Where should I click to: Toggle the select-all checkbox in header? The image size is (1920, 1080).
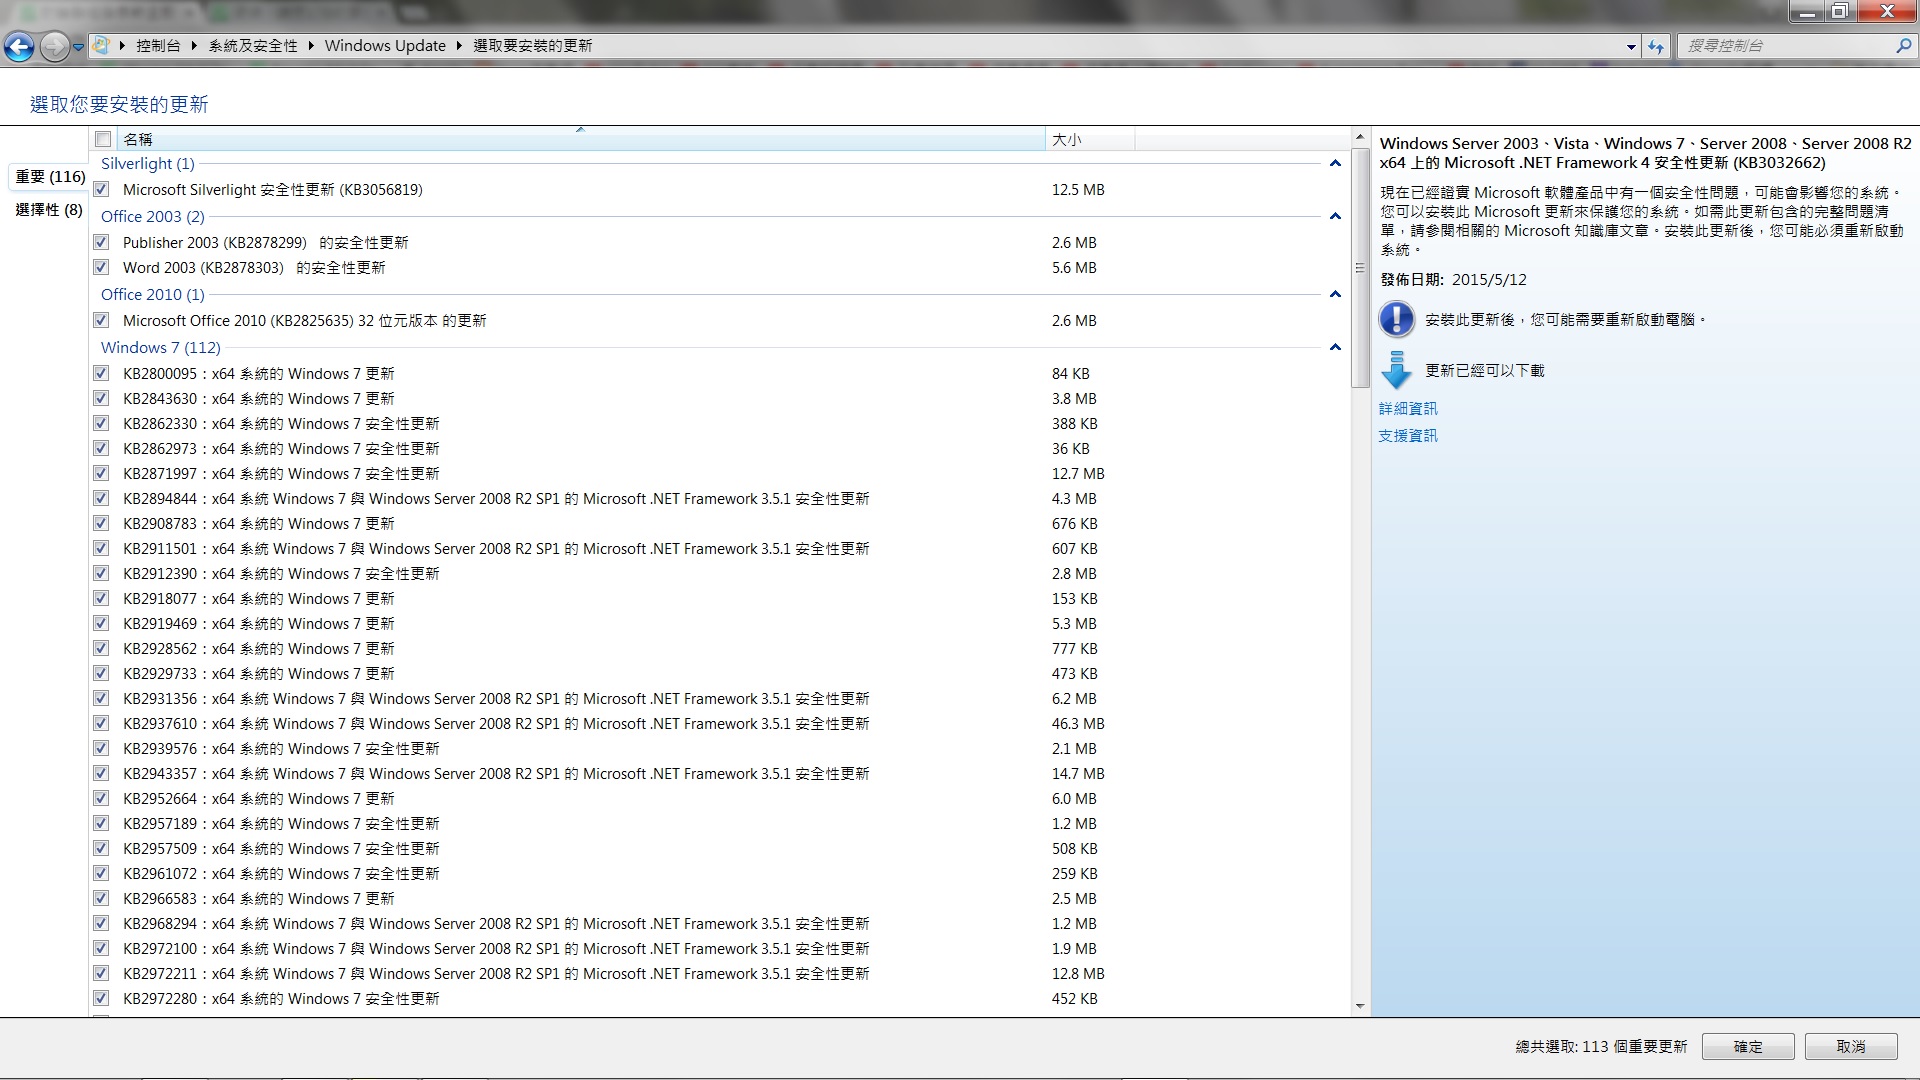103,139
